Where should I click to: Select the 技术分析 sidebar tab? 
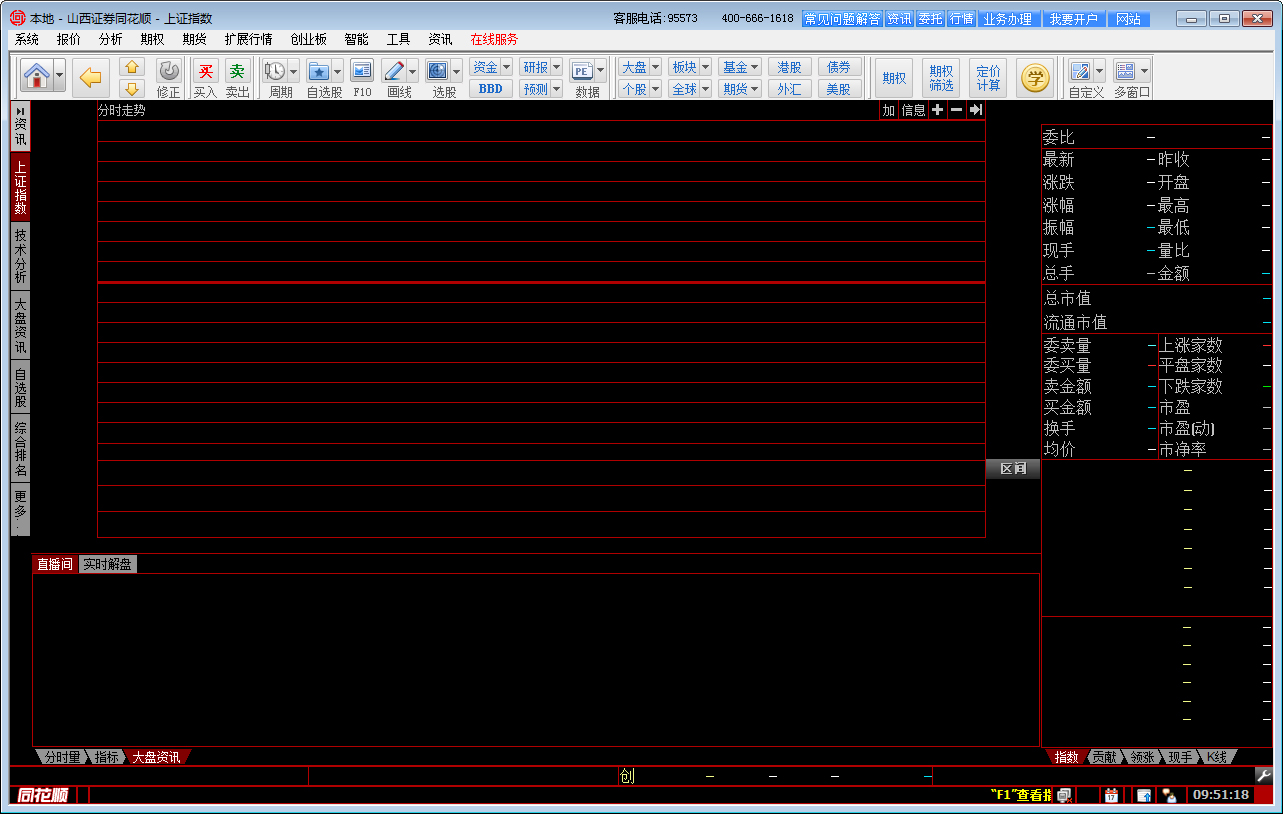pos(20,255)
